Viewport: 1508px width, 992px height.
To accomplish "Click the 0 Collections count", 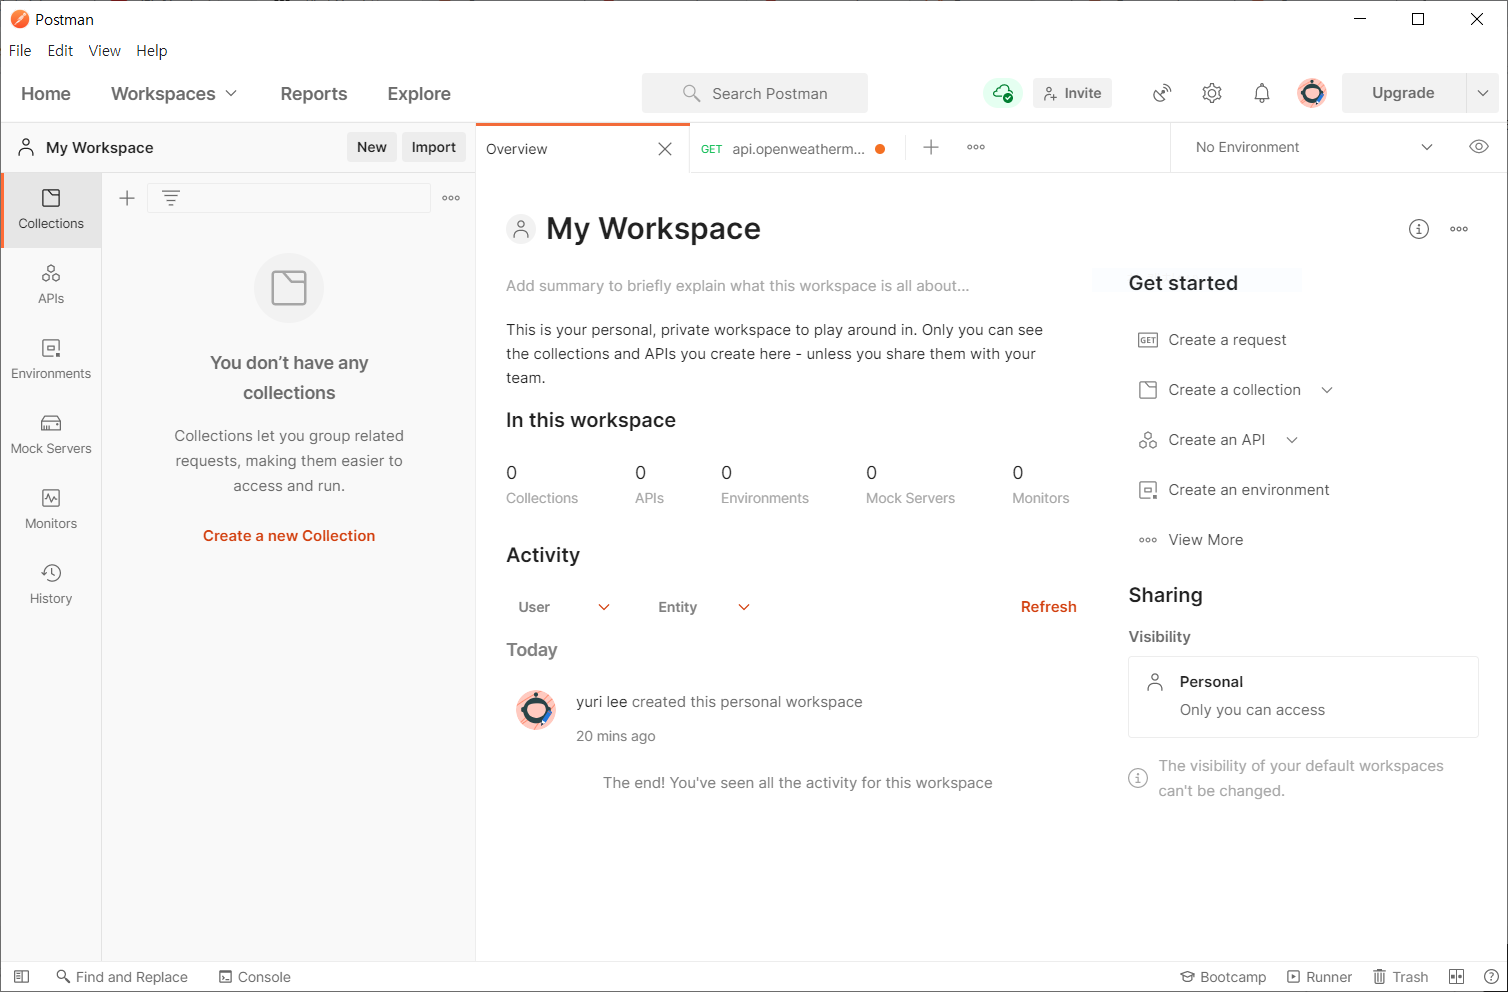I will pyautogui.click(x=542, y=484).
